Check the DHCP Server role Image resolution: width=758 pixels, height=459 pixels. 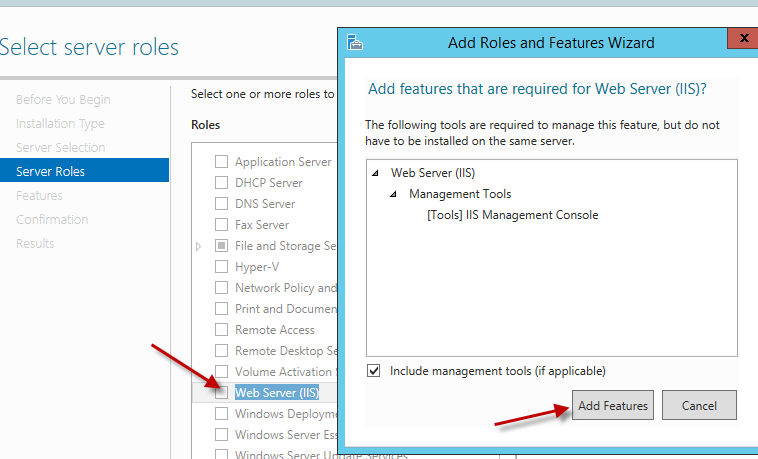(221, 183)
